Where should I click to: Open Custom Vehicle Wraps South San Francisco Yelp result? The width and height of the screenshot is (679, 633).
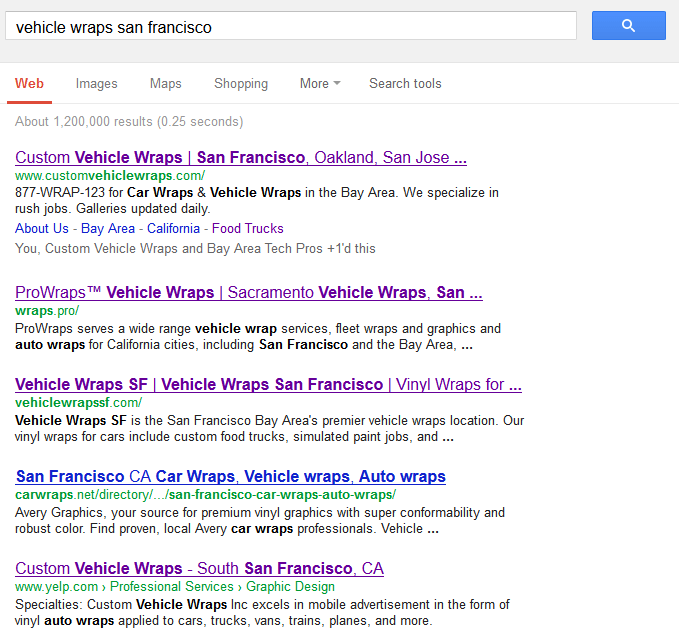coord(199,568)
